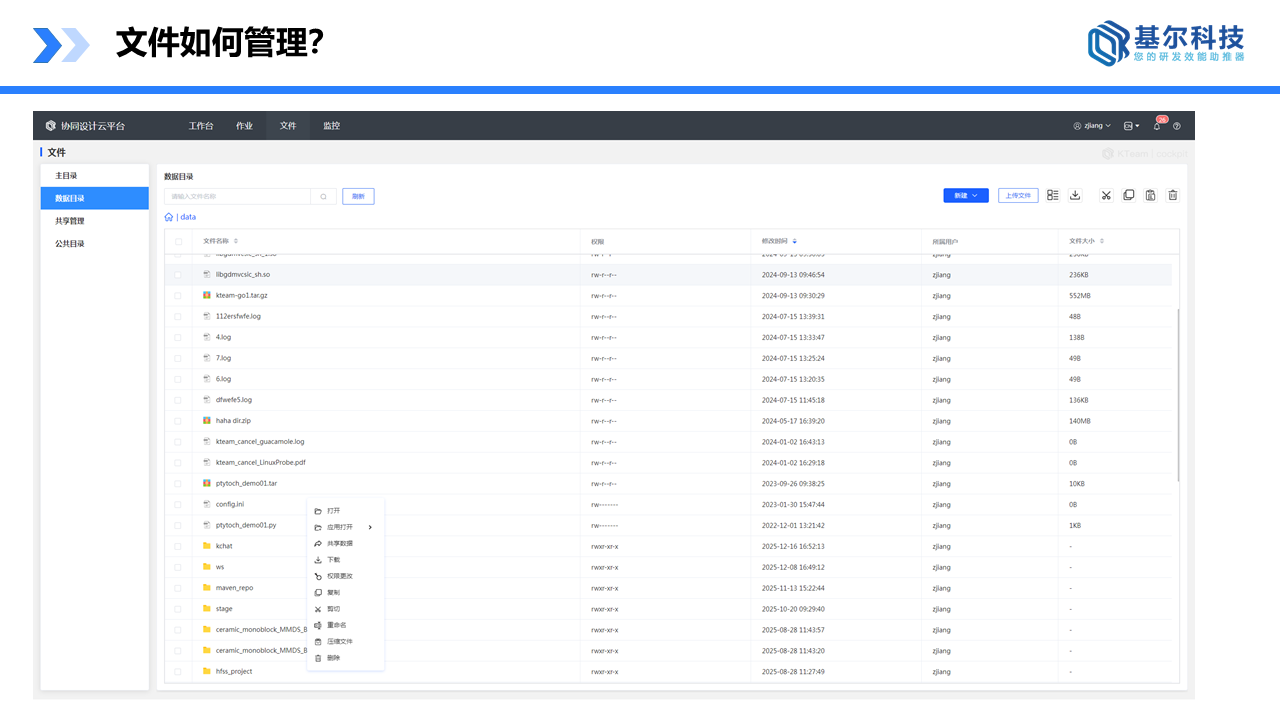Image resolution: width=1280 pixels, height=720 pixels.
Task: Open notifications via the bell icon
Action: click(x=1157, y=126)
